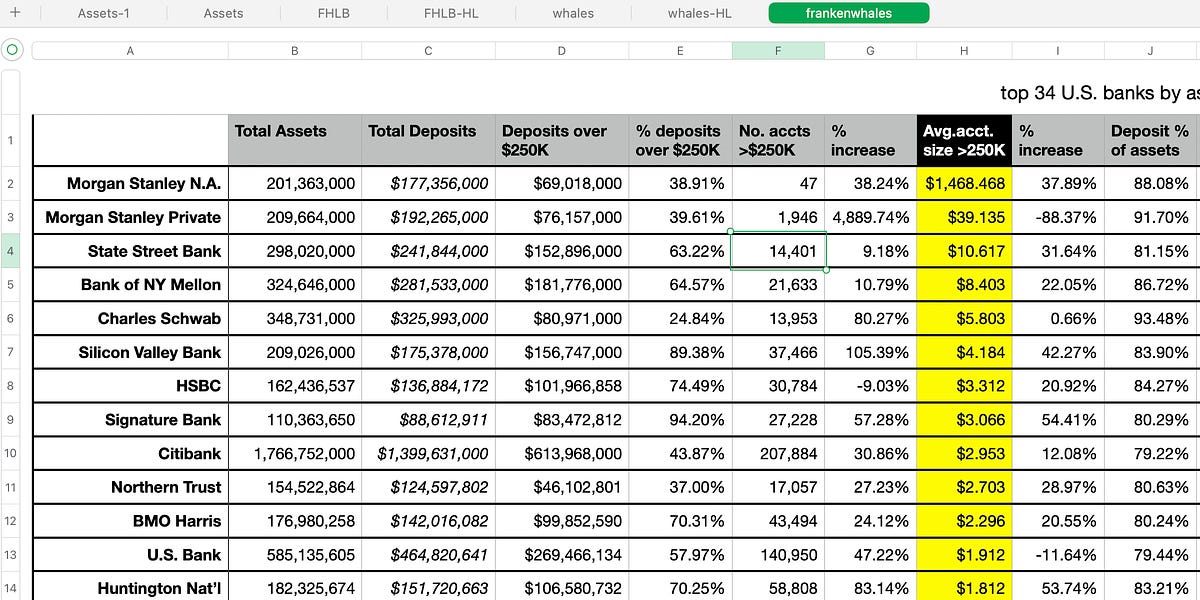Image resolution: width=1200 pixels, height=600 pixels.
Task: Click the Total Assets header cell
Action: (x=294, y=140)
